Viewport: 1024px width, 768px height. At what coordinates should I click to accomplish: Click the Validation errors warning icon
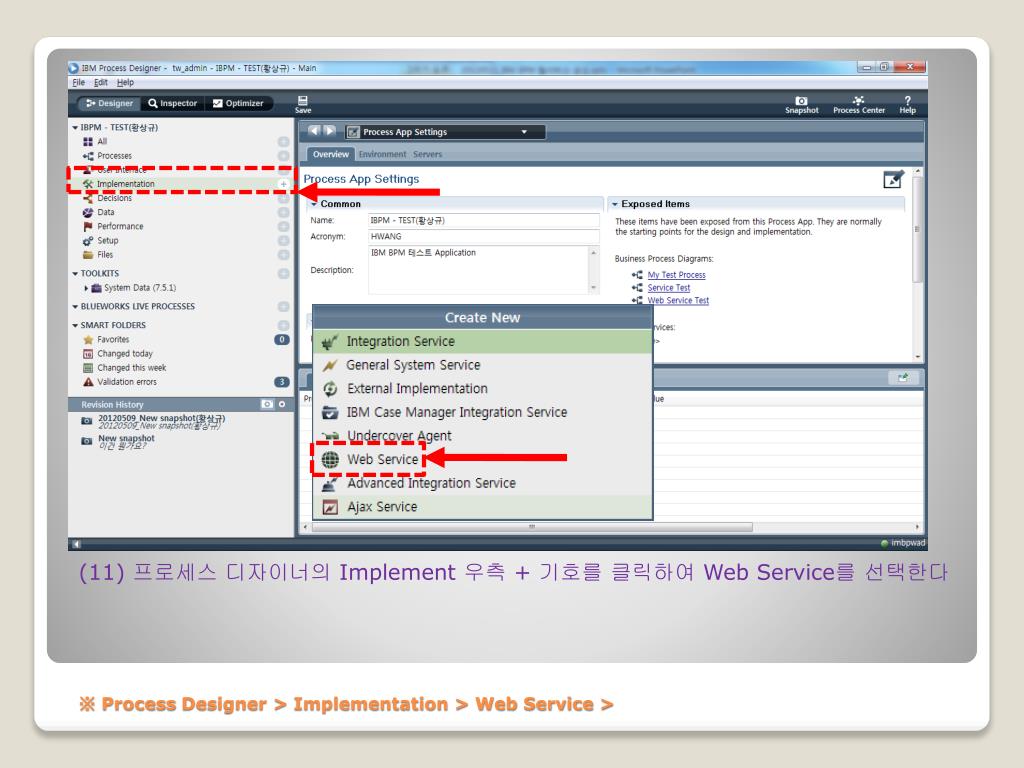tap(88, 382)
